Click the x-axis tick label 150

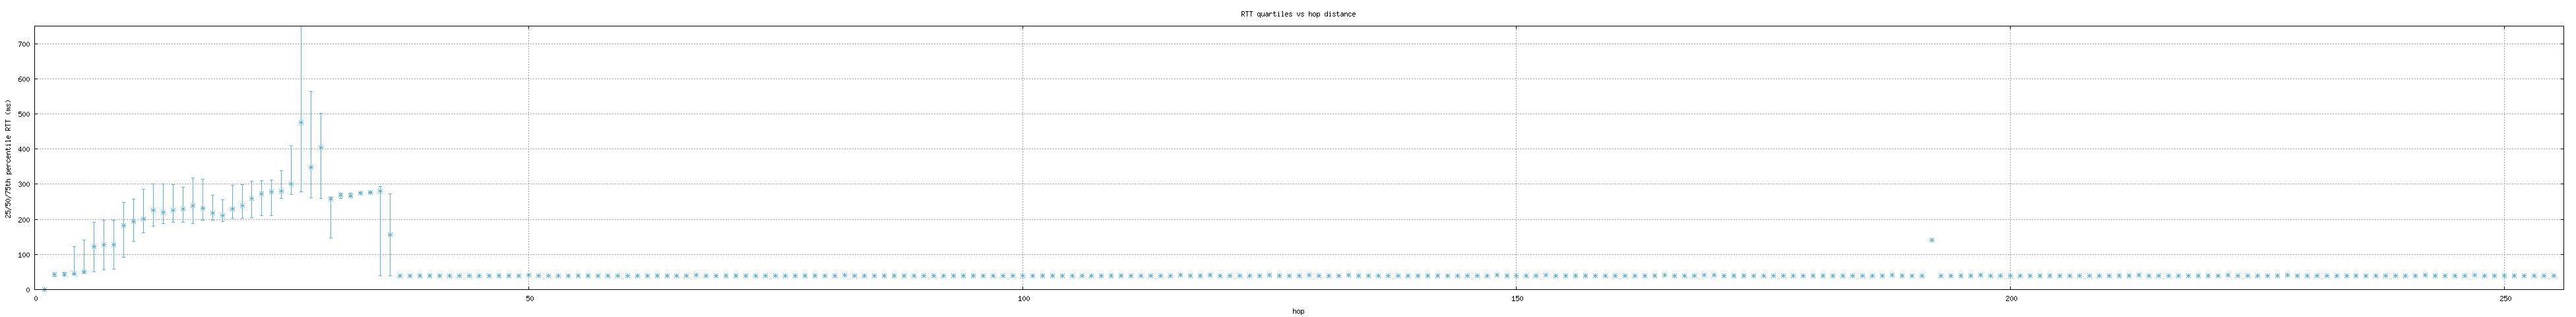1516,298
